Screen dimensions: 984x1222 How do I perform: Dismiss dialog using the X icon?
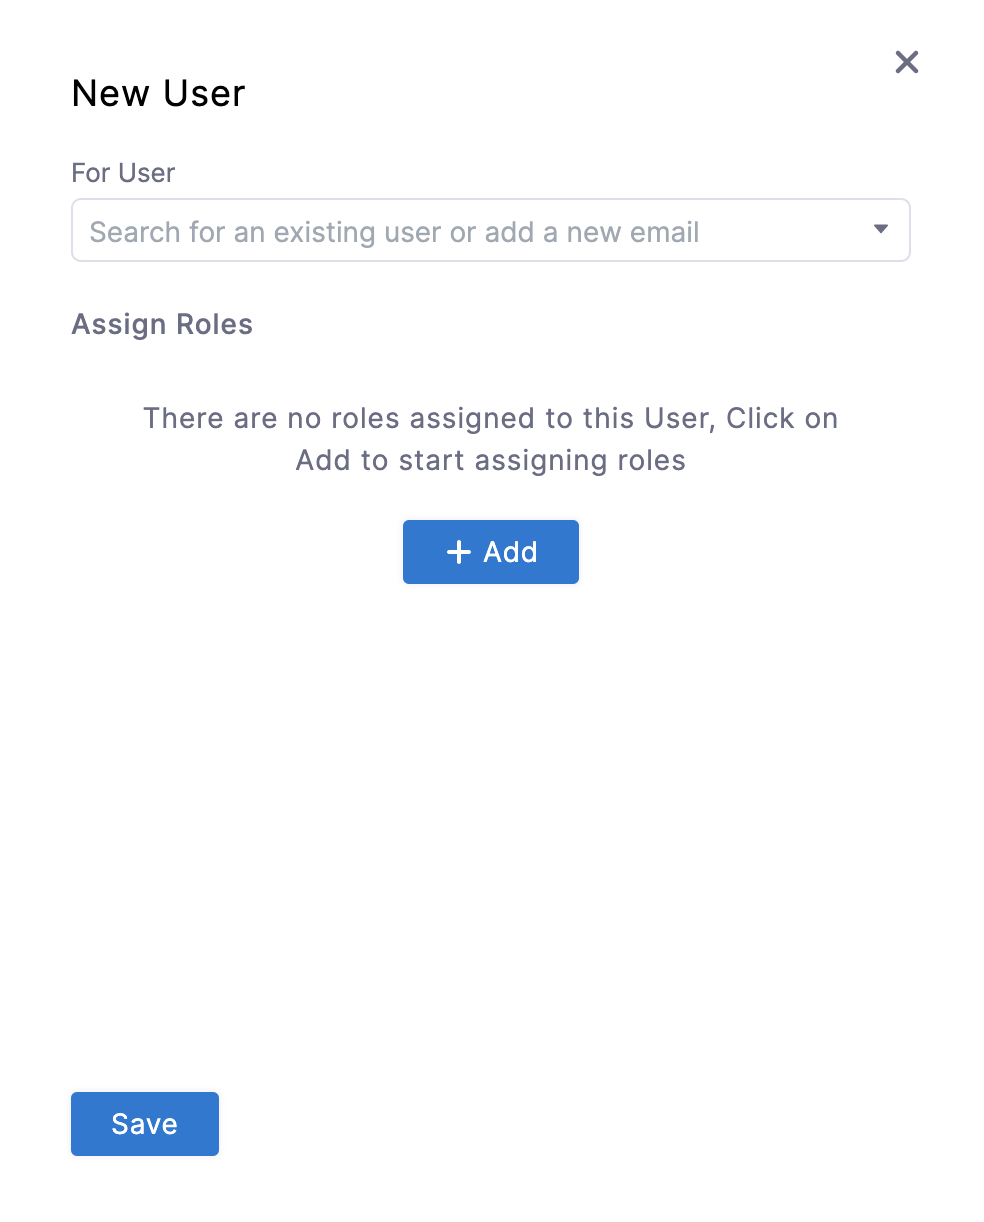tap(906, 62)
